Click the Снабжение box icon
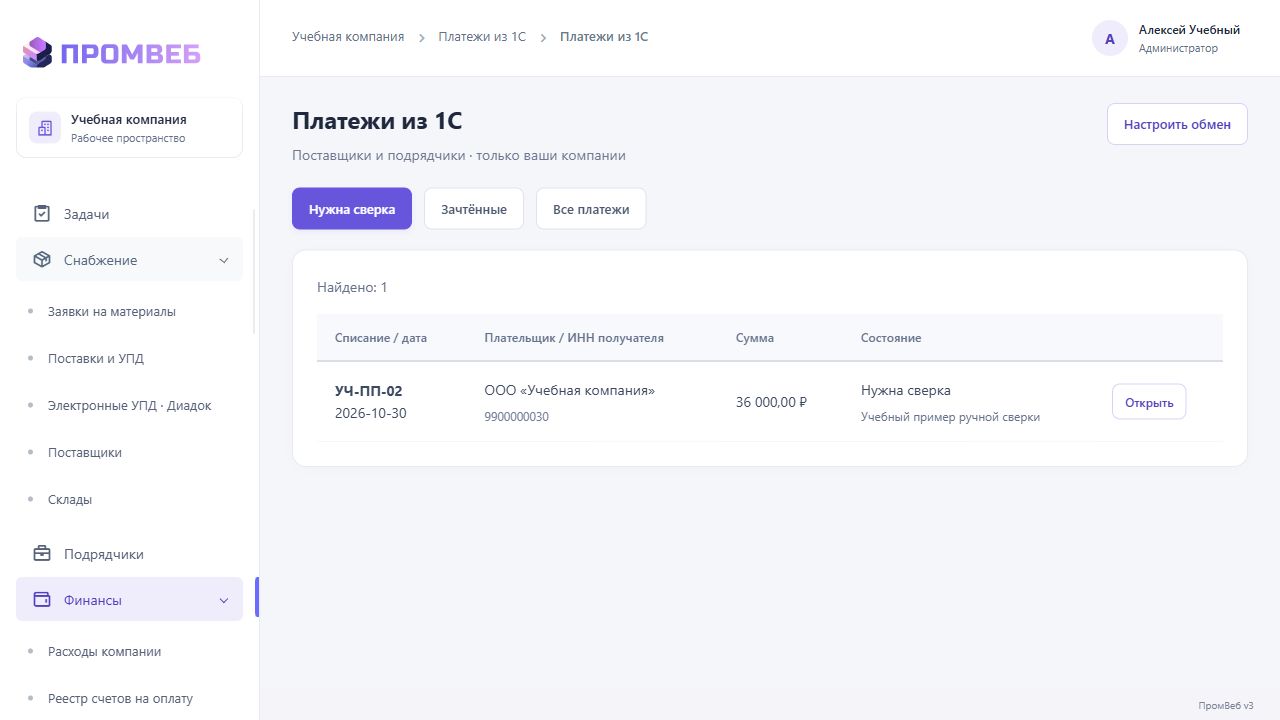The image size is (1280, 720). 42,260
